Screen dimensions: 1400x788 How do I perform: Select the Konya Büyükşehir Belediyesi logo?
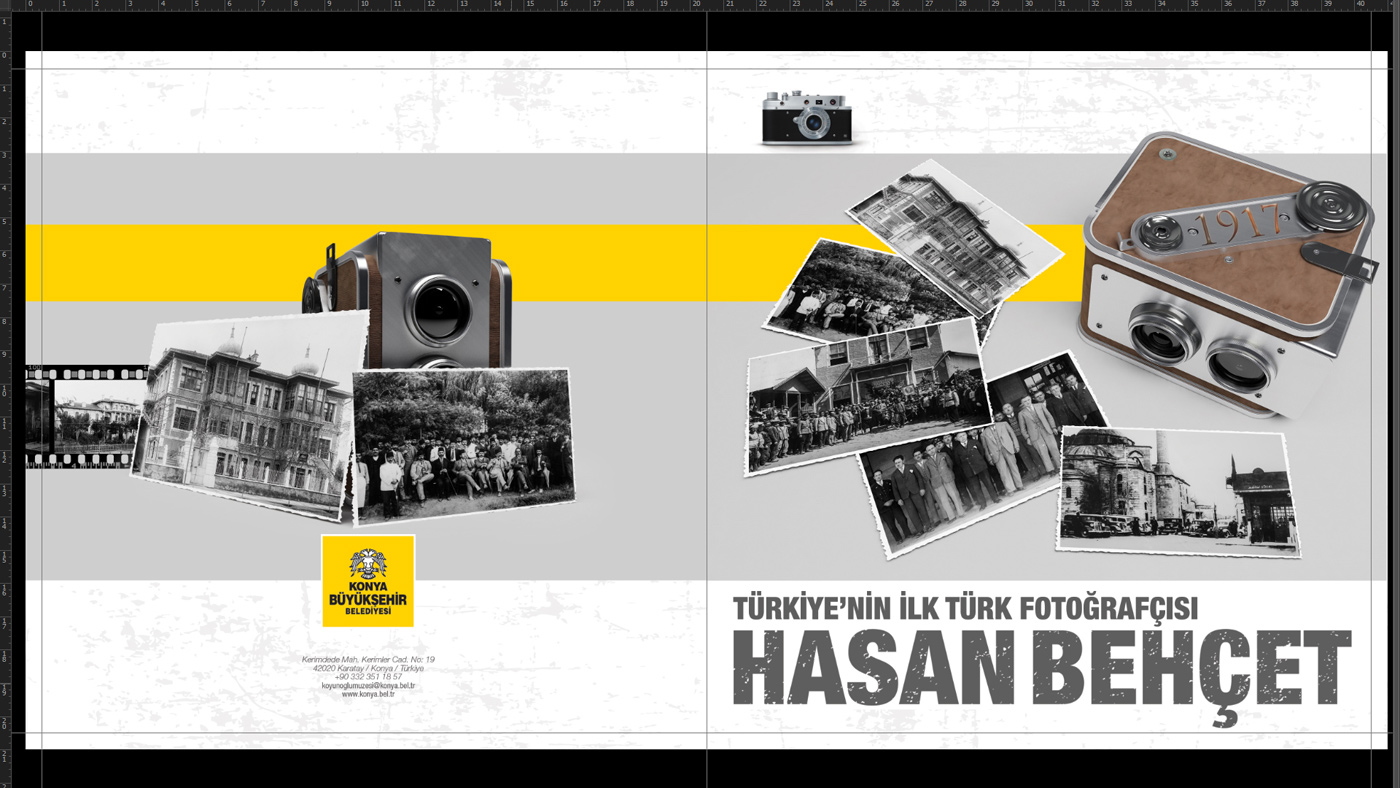click(x=368, y=581)
